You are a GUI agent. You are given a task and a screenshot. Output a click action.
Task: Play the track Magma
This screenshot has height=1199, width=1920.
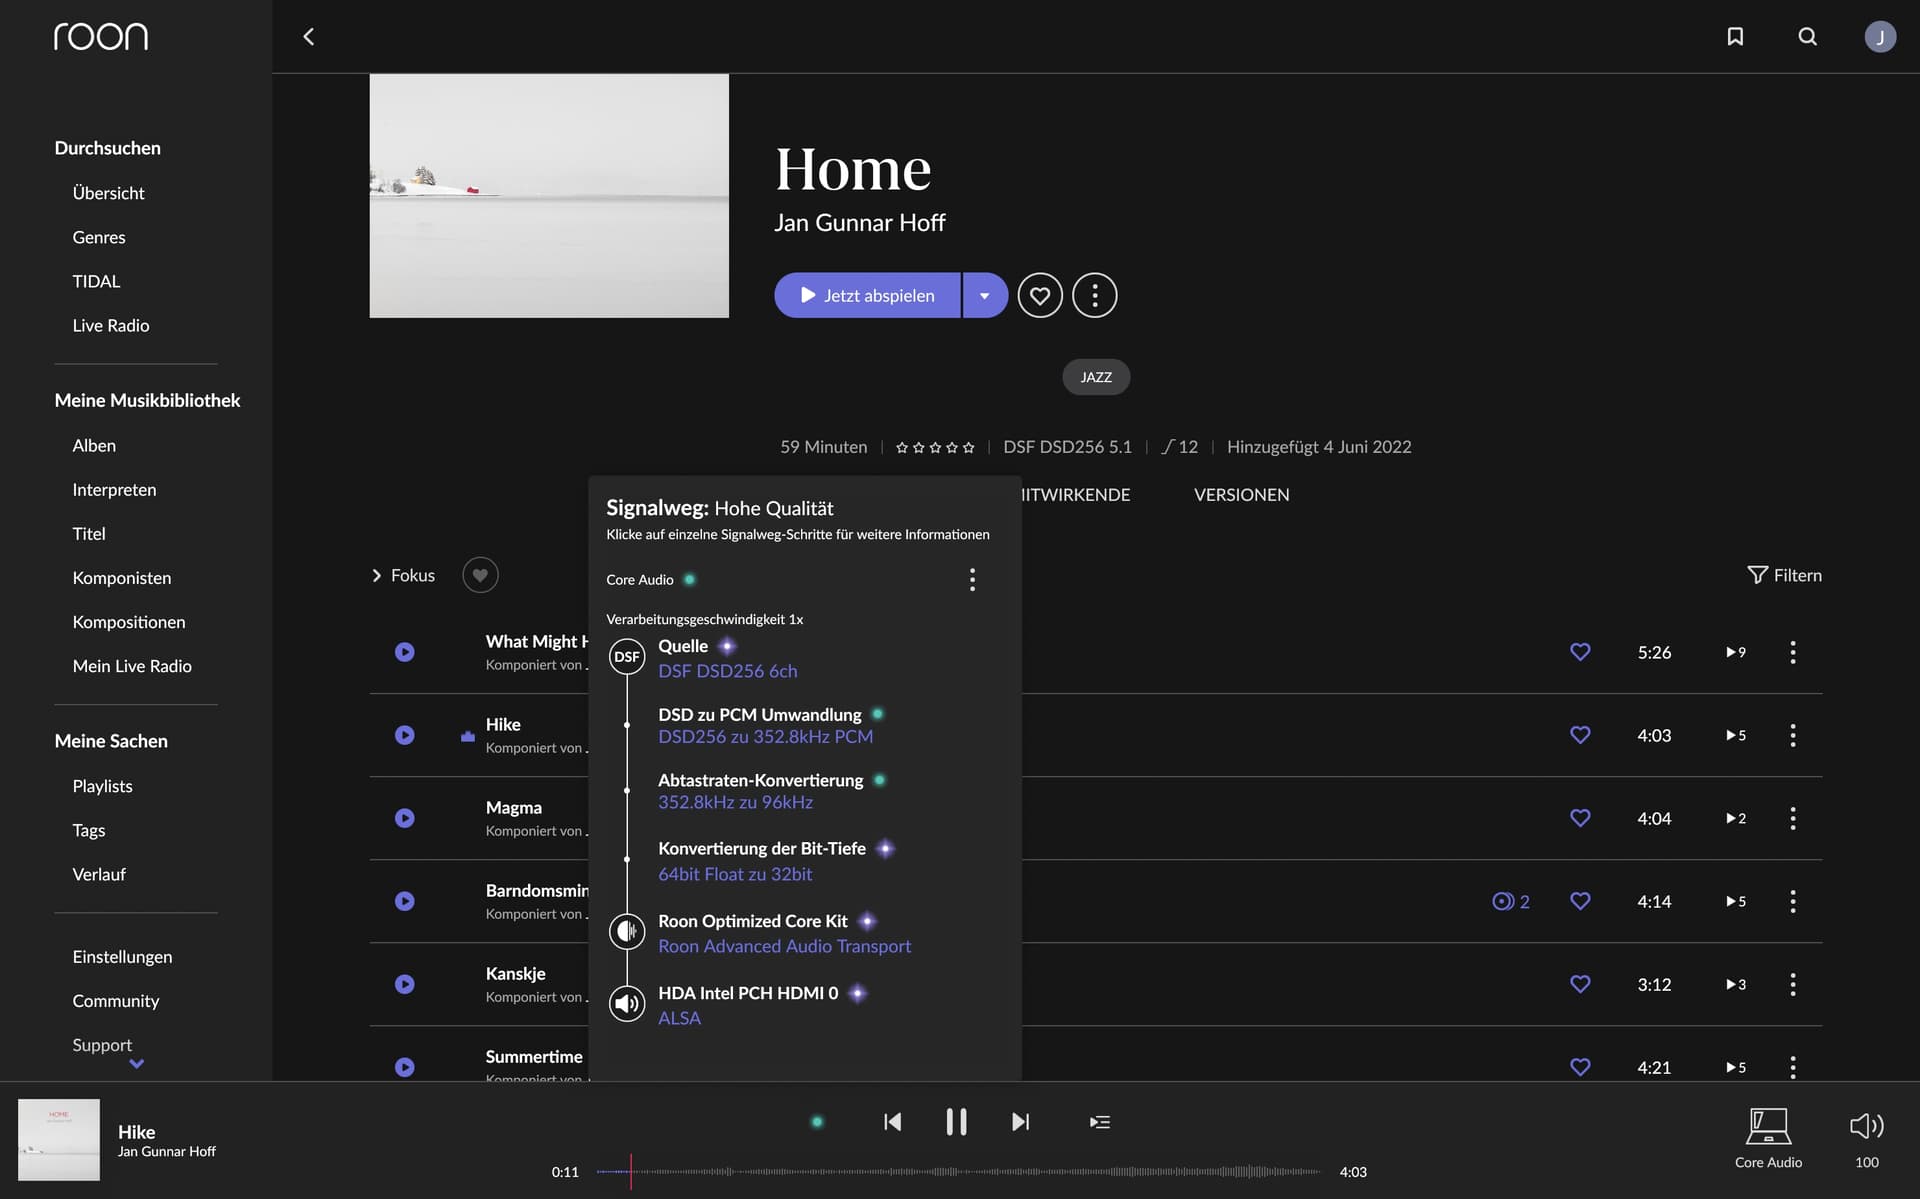coord(404,818)
